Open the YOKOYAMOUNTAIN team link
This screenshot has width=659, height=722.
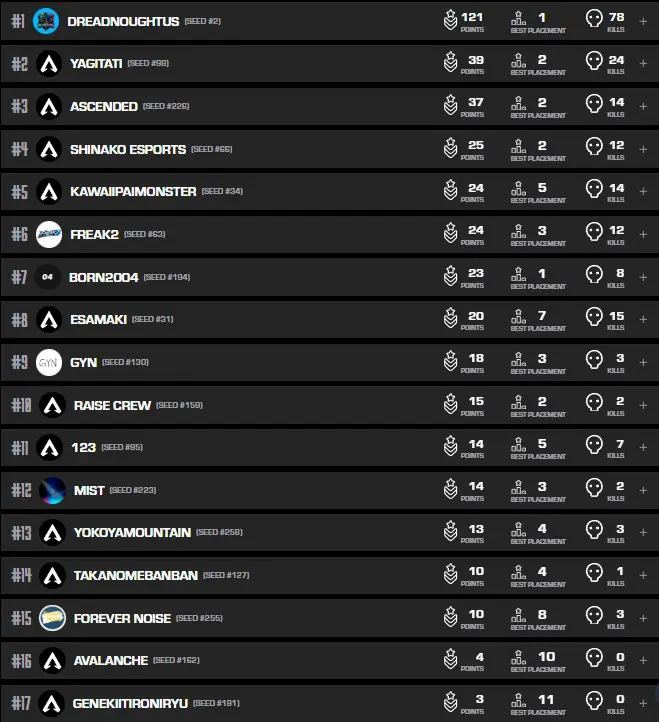pos(132,533)
